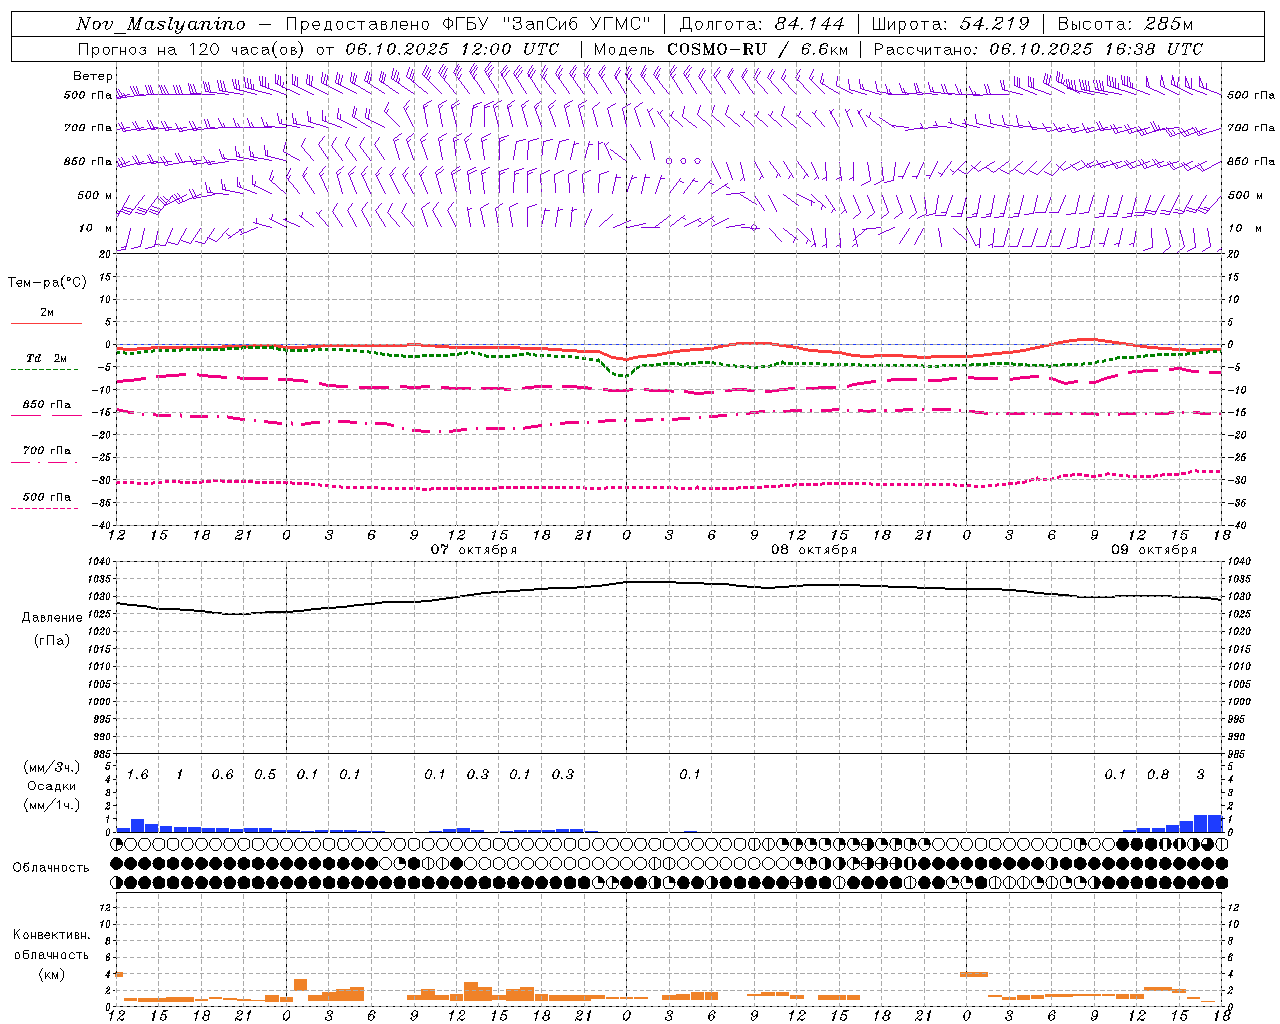This screenshot has height=1024, width=1280.
Task: Click '850 гПа' in the temperature legend
Action: tap(46, 405)
